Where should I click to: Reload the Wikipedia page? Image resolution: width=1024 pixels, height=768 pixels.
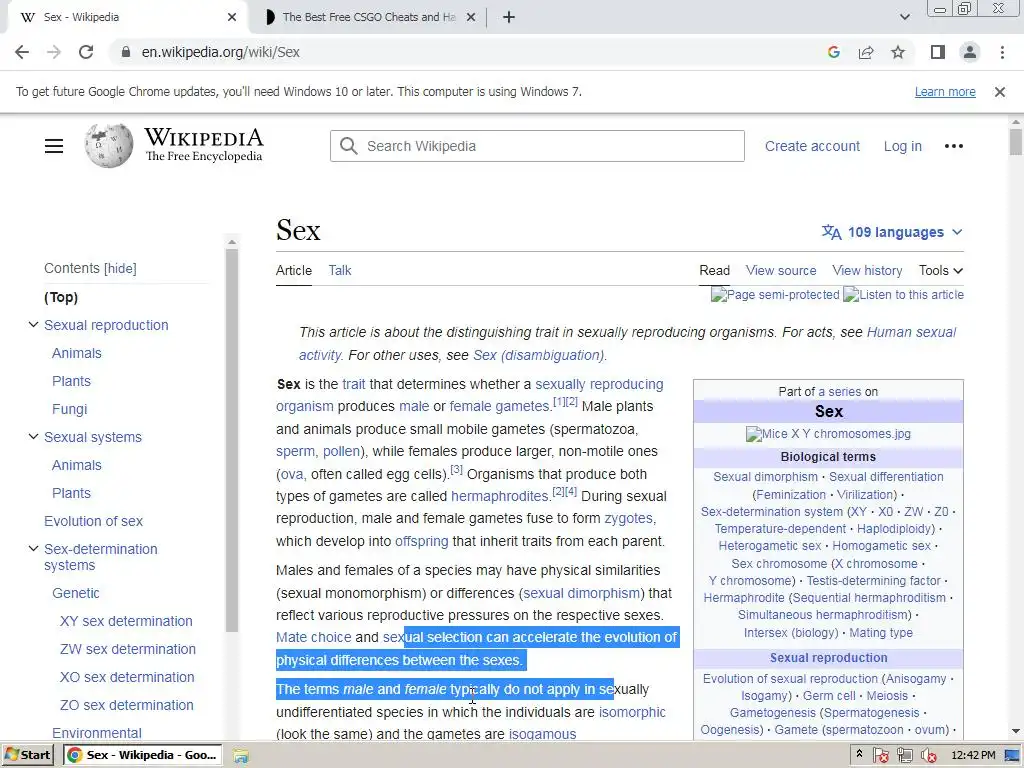tap(86, 52)
